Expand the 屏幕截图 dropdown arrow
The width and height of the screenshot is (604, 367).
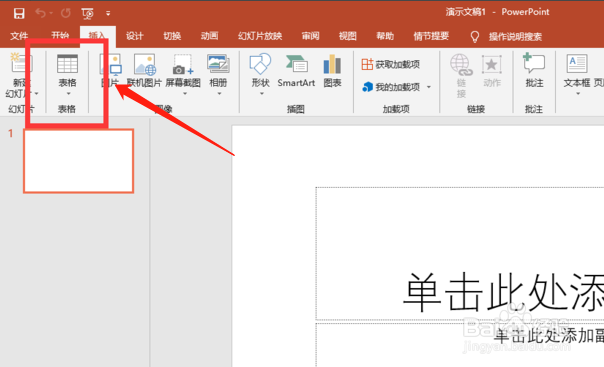(x=185, y=94)
